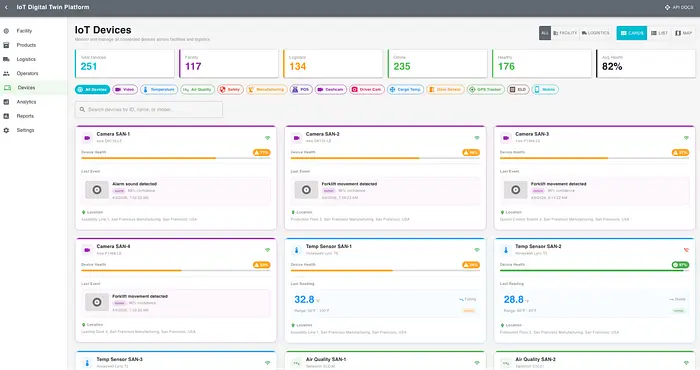Filter by Cargo Temp devices
The height and width of the screenshot is (370, 700).
point(405,90)
